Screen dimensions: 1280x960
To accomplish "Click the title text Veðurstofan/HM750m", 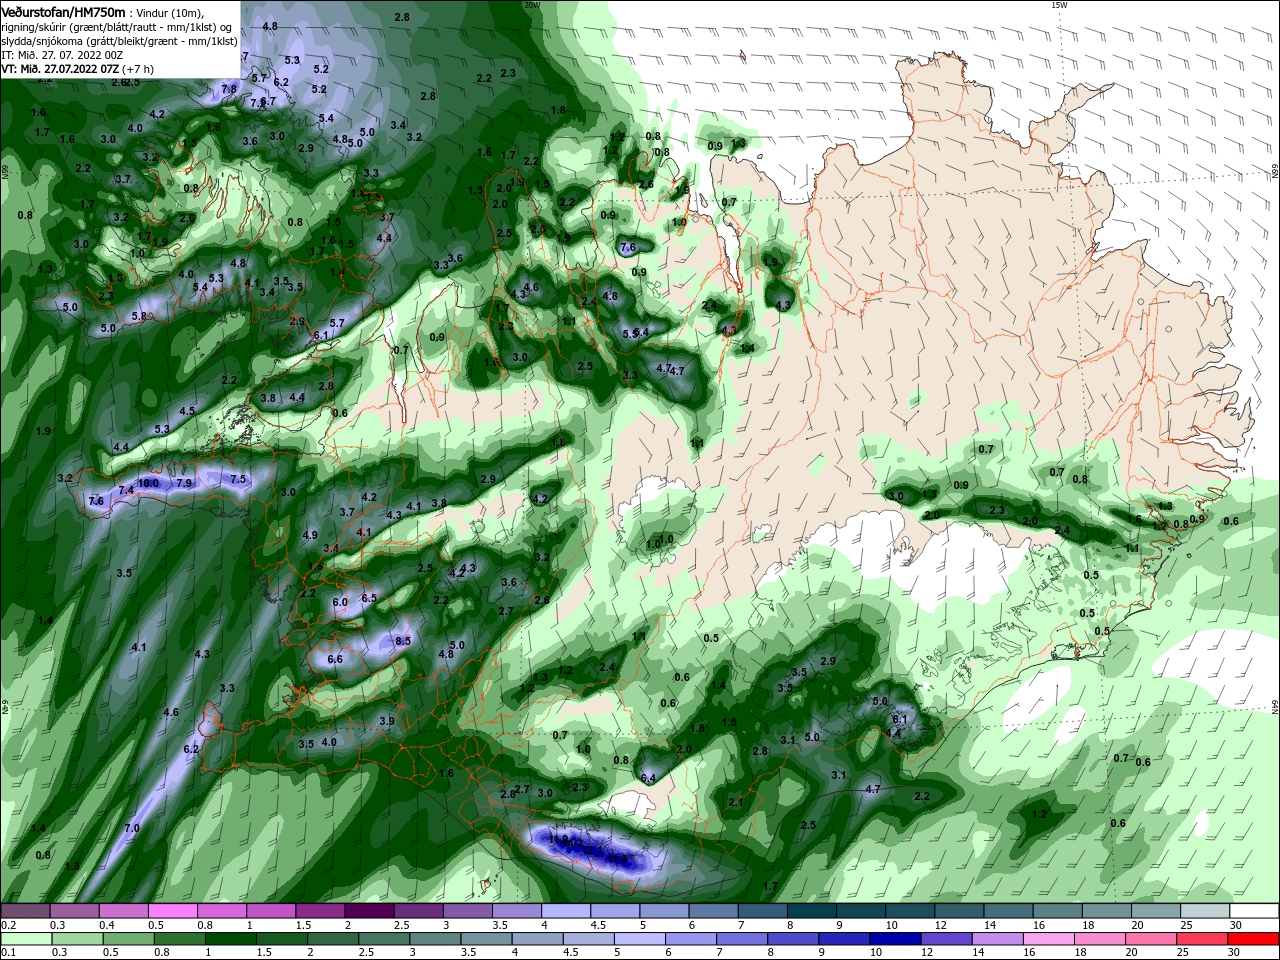I will [x=62, y=11].
